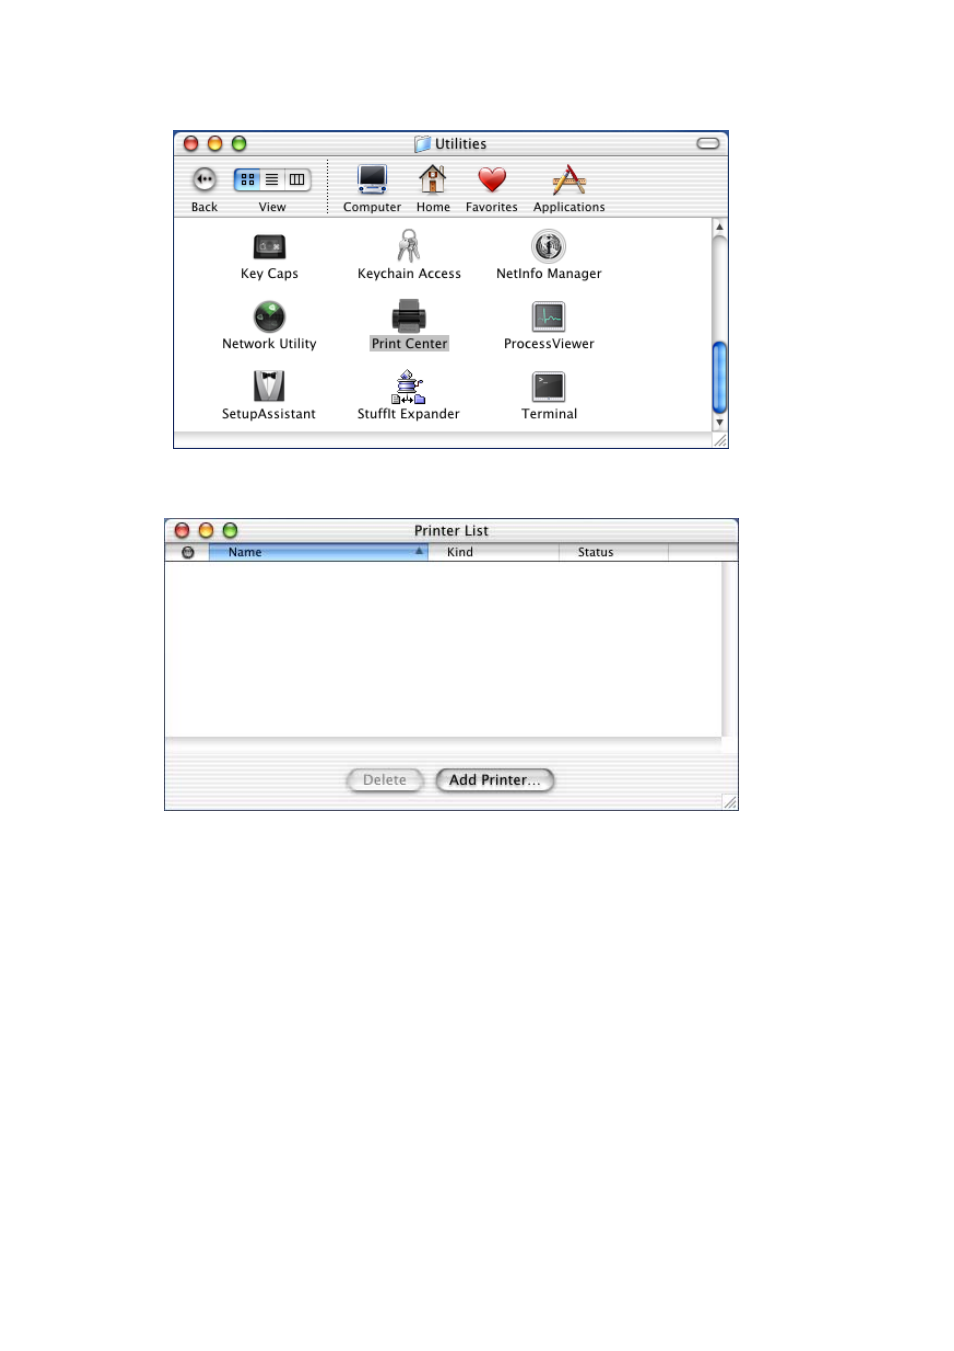
Task: Switch to column view mode
Action: [298, 180]
